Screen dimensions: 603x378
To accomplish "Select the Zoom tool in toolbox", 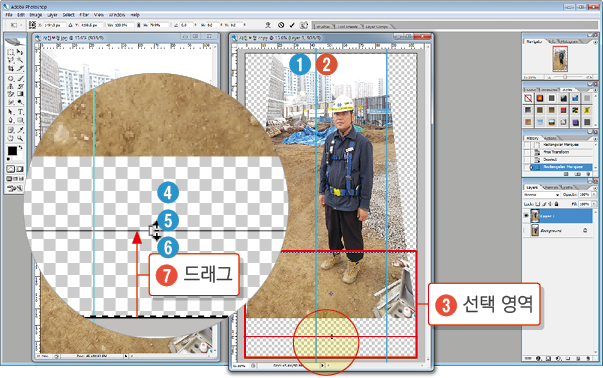I will (x=20, y=138).
